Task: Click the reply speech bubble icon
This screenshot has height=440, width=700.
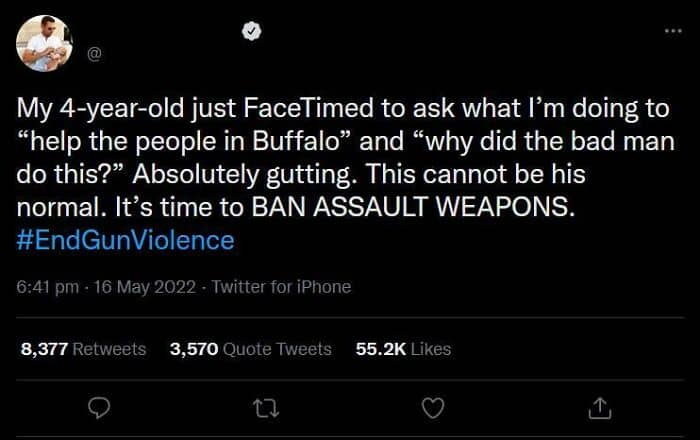Action: 98,407
